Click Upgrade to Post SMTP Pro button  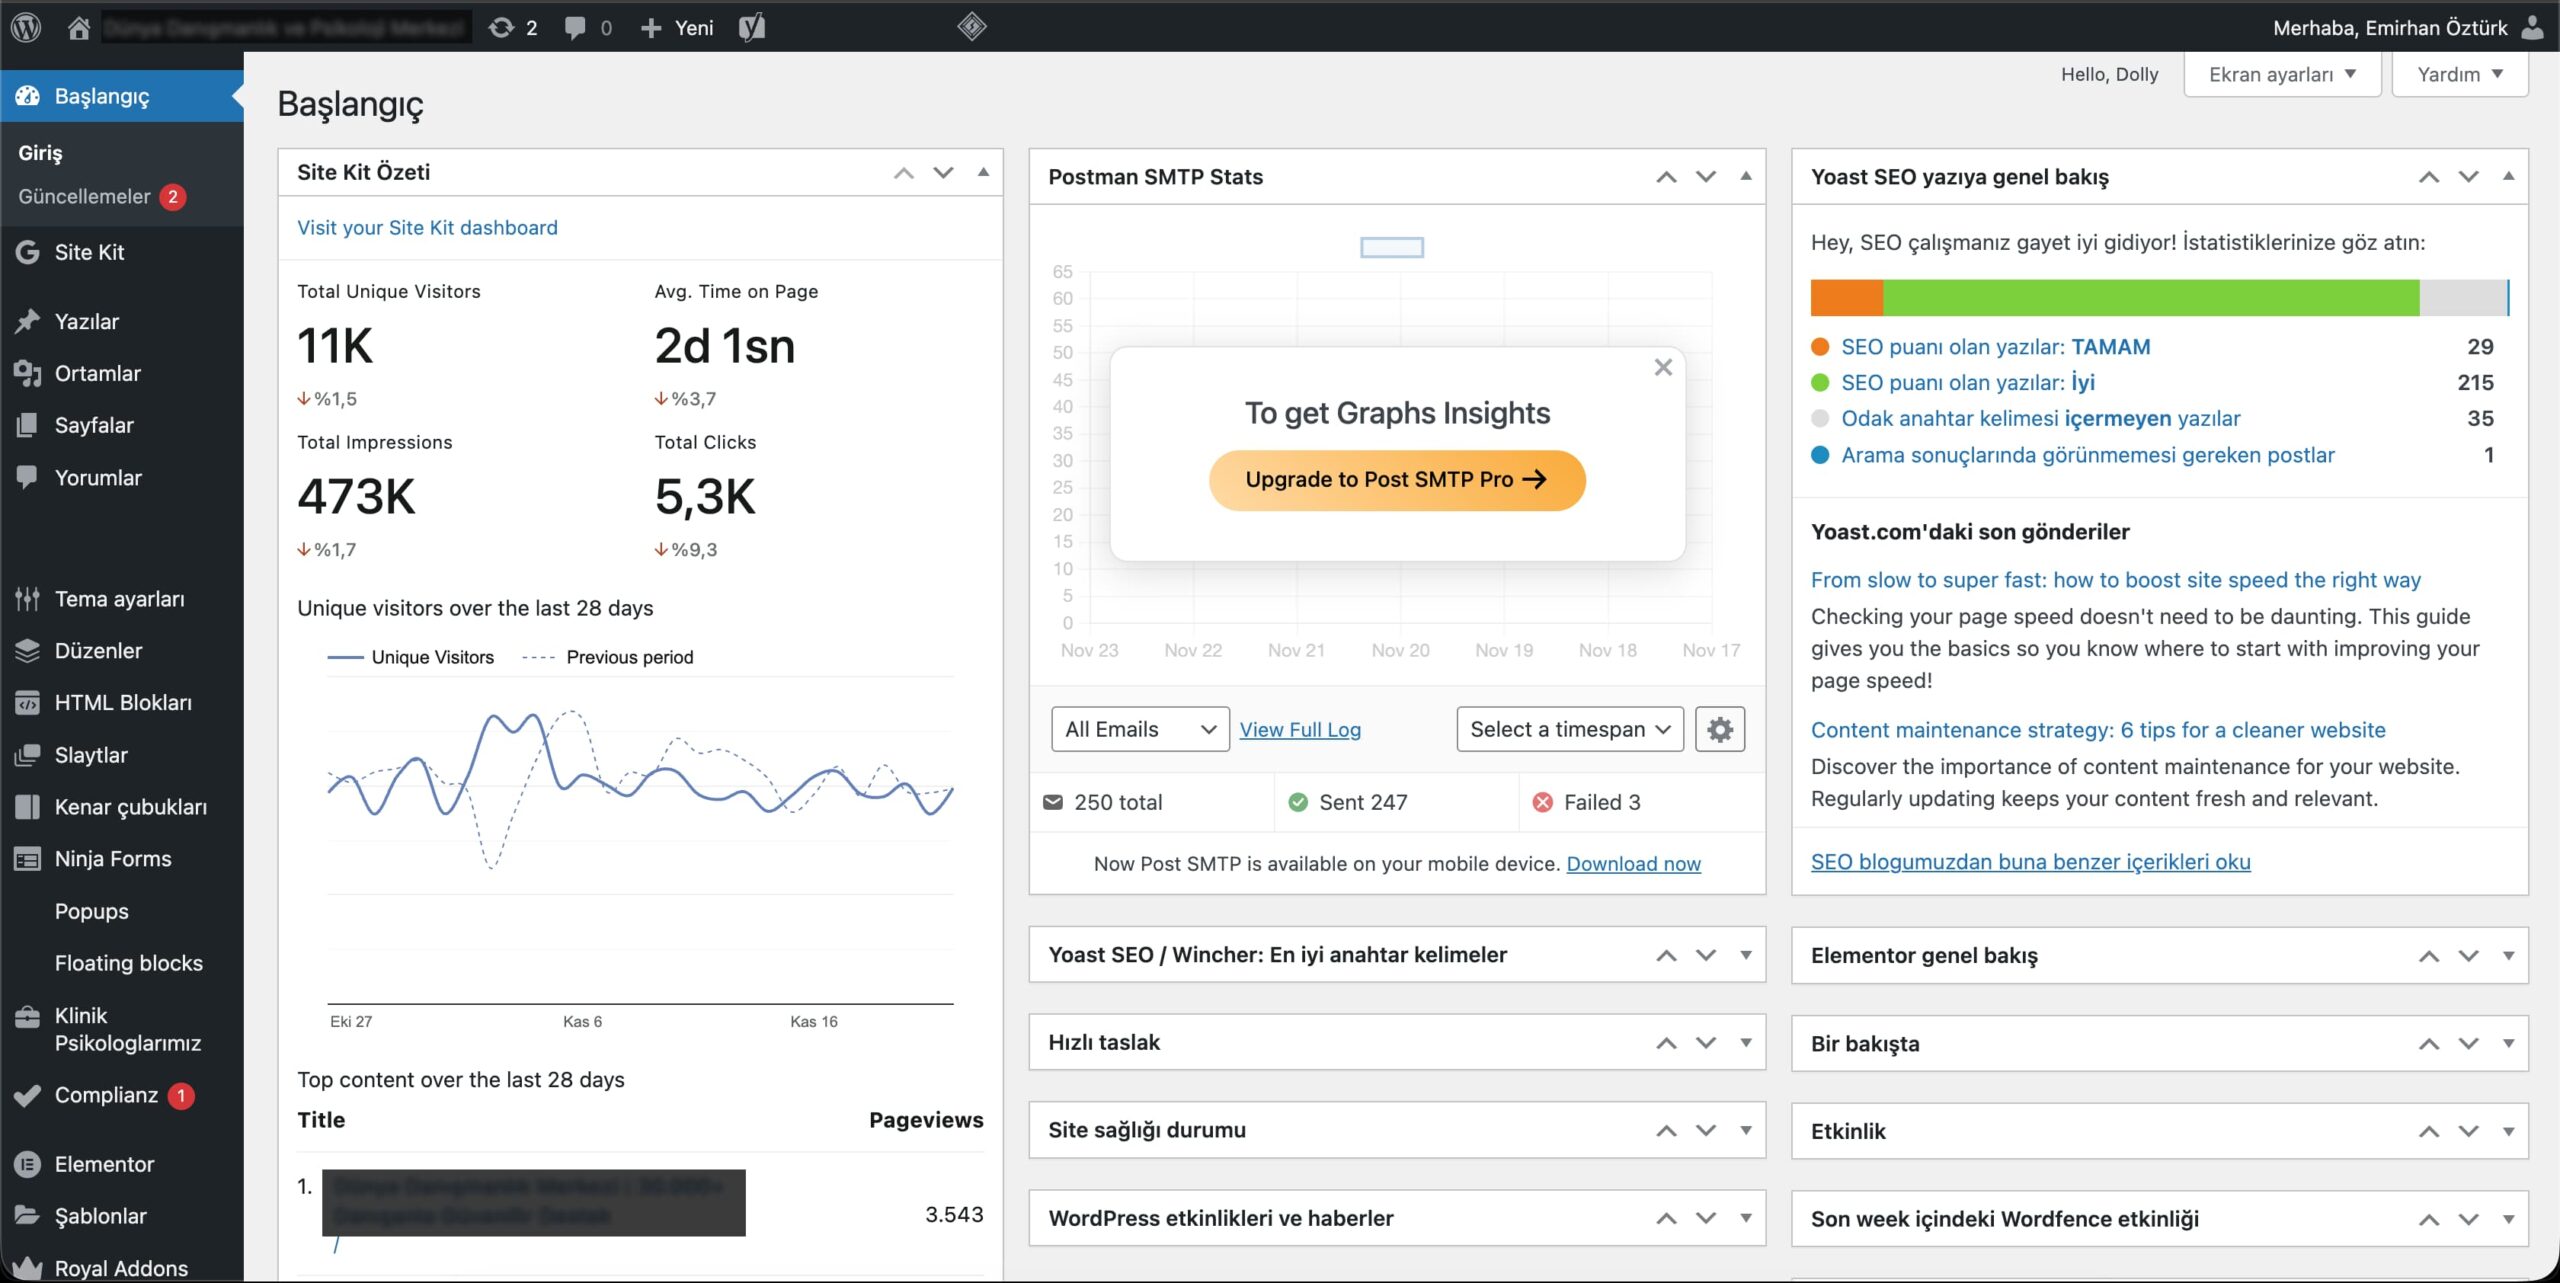coord(1396,480)
